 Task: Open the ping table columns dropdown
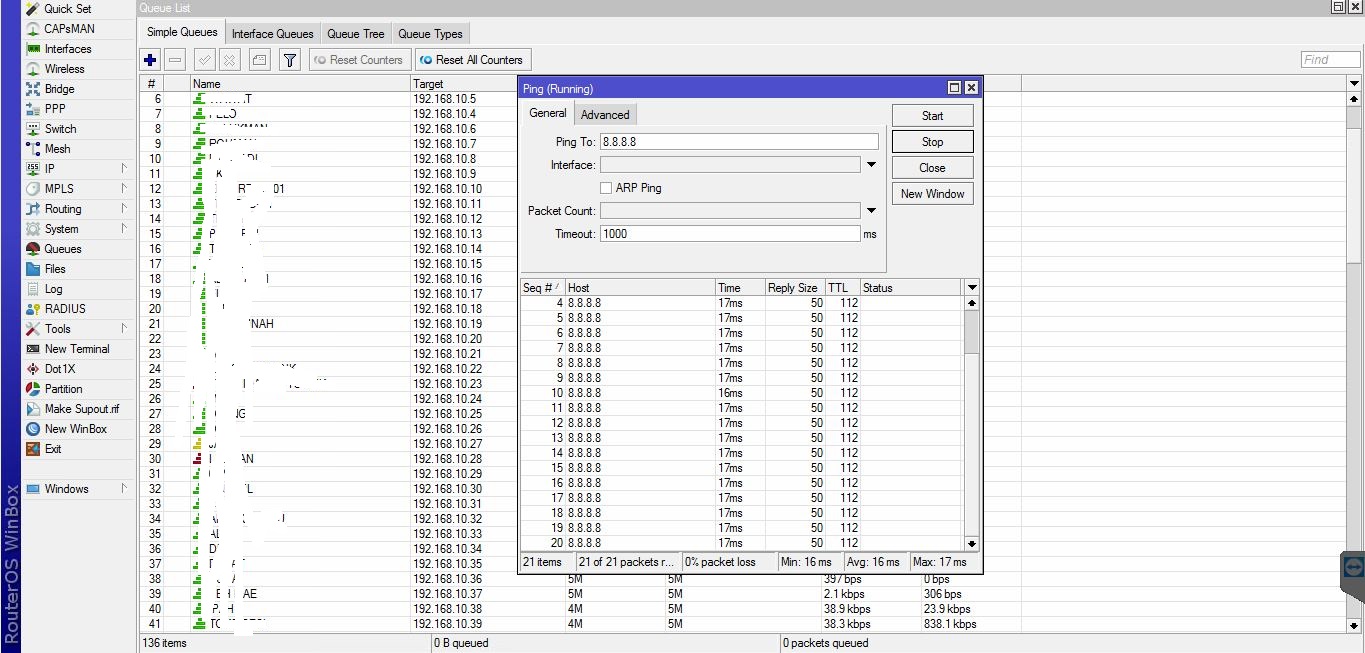971,288
